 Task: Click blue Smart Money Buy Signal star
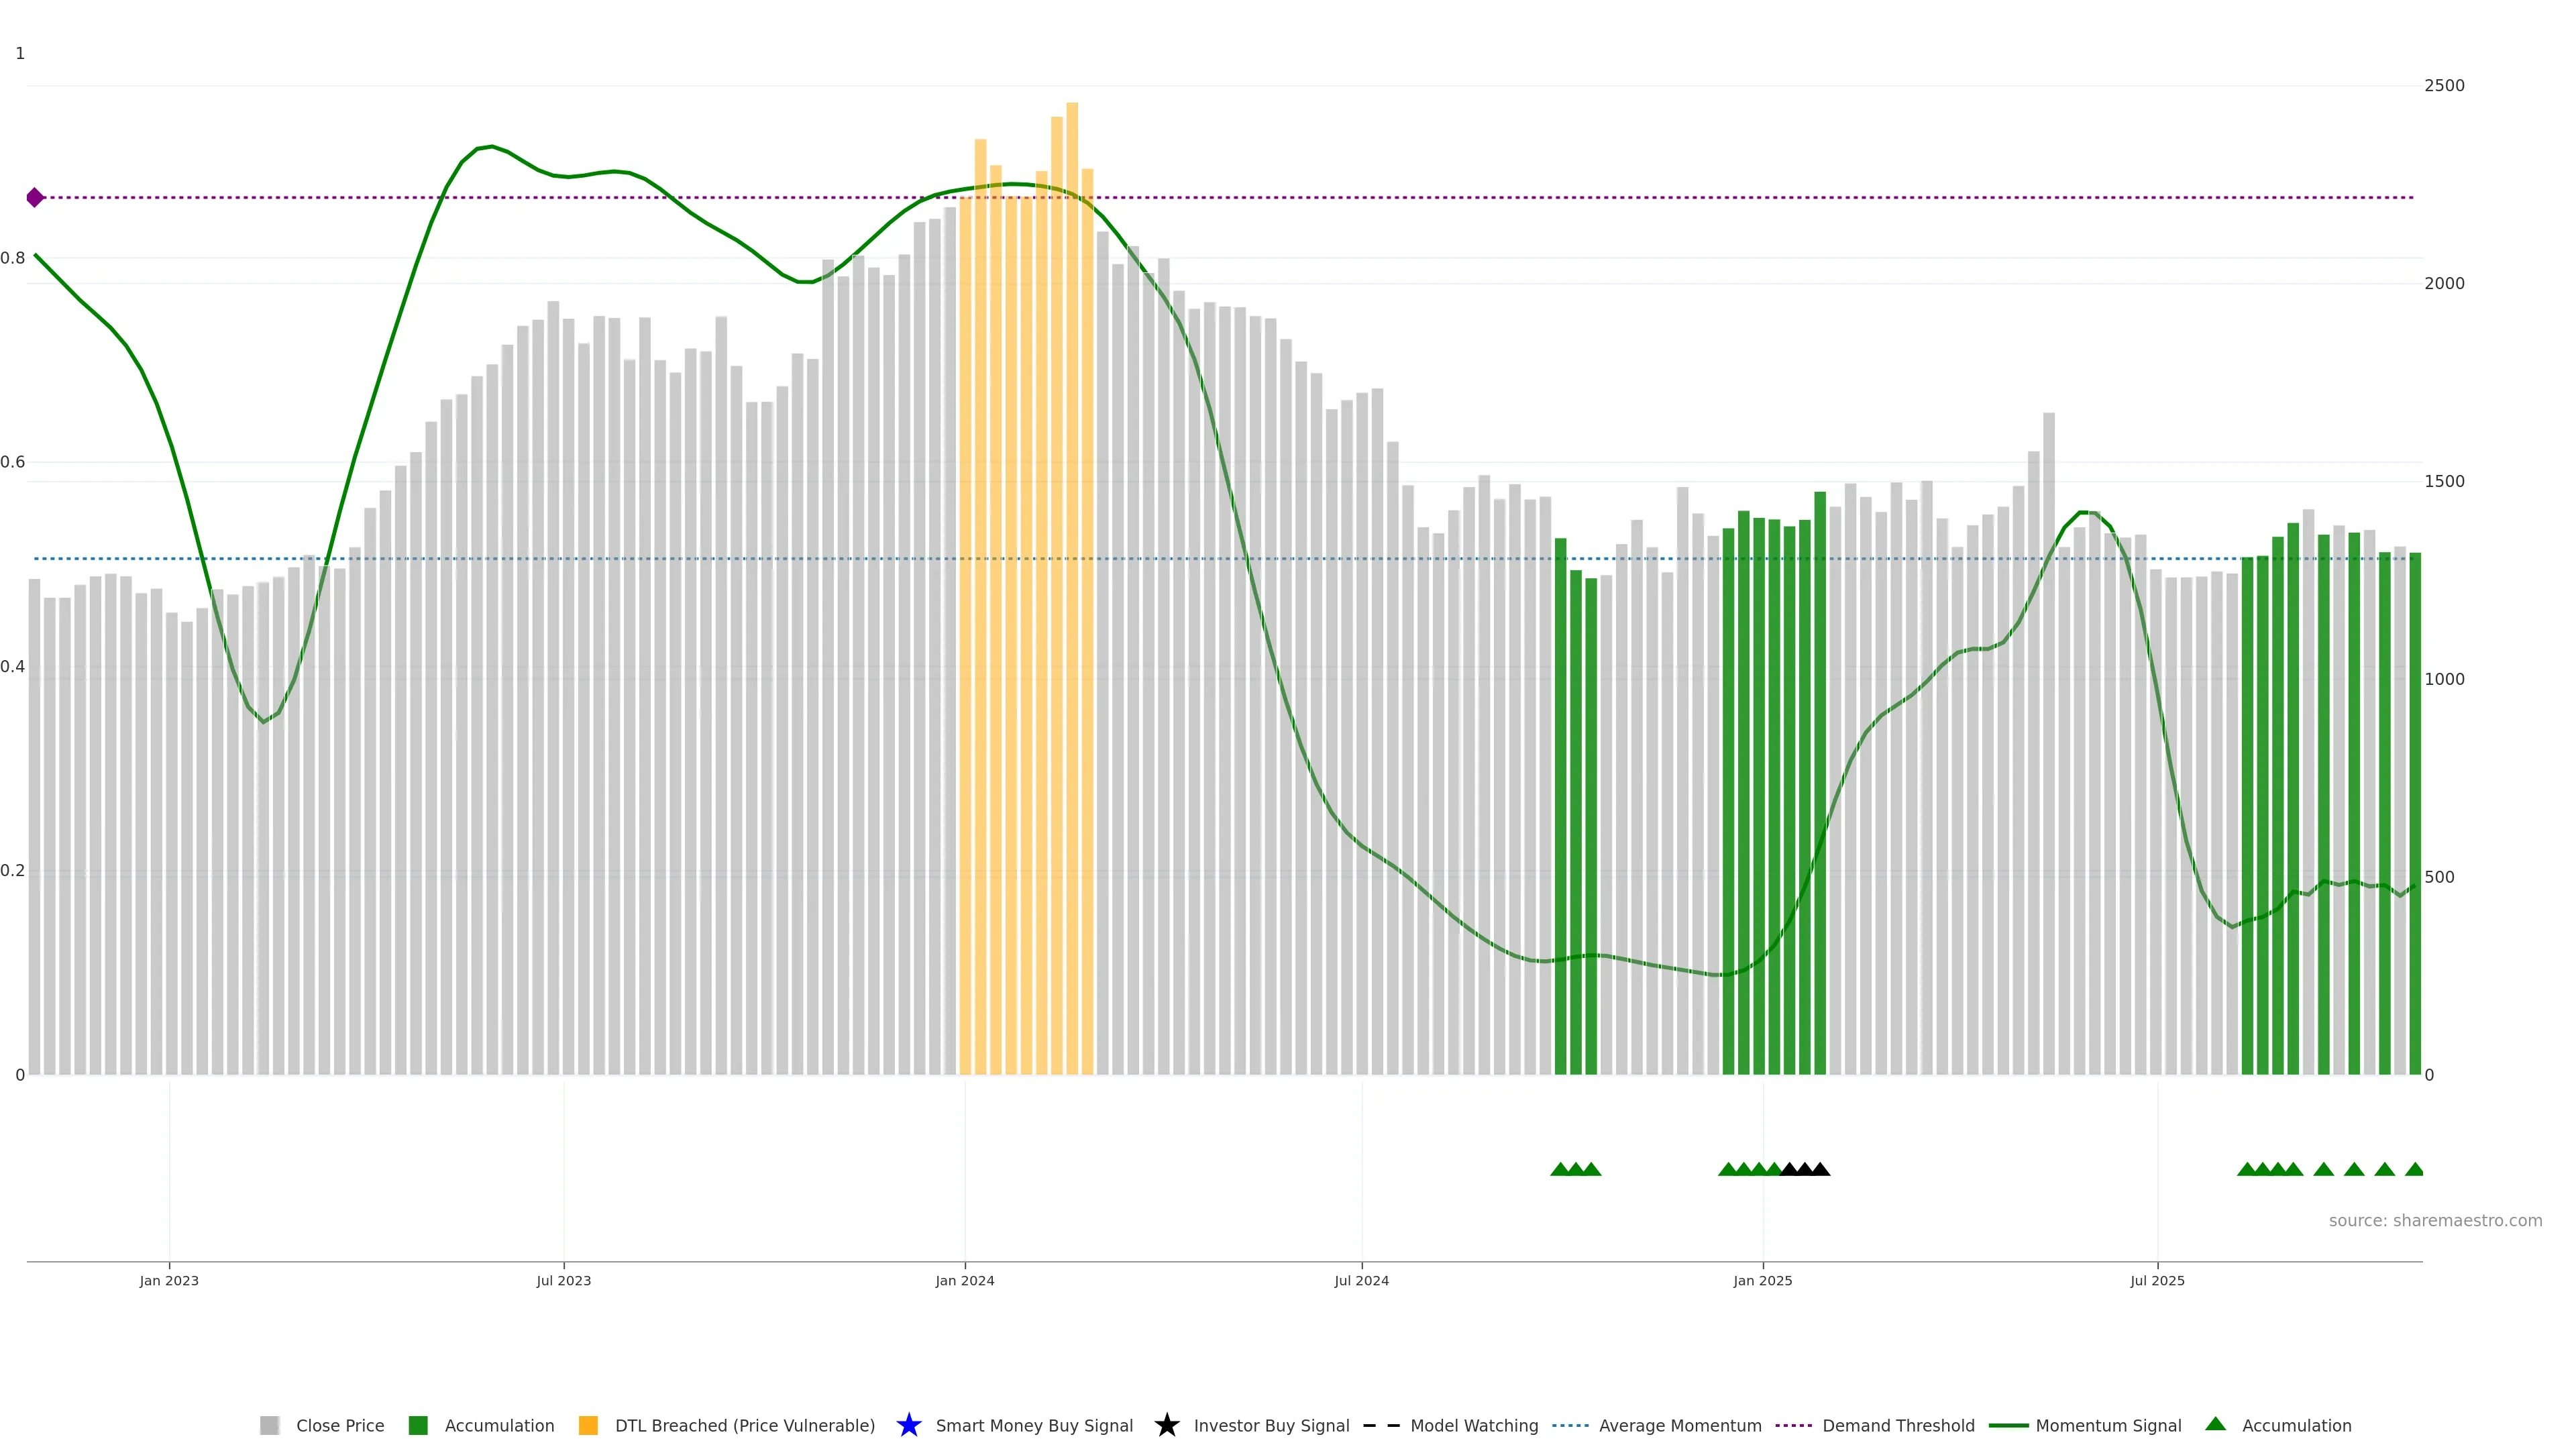(908, 1425)
